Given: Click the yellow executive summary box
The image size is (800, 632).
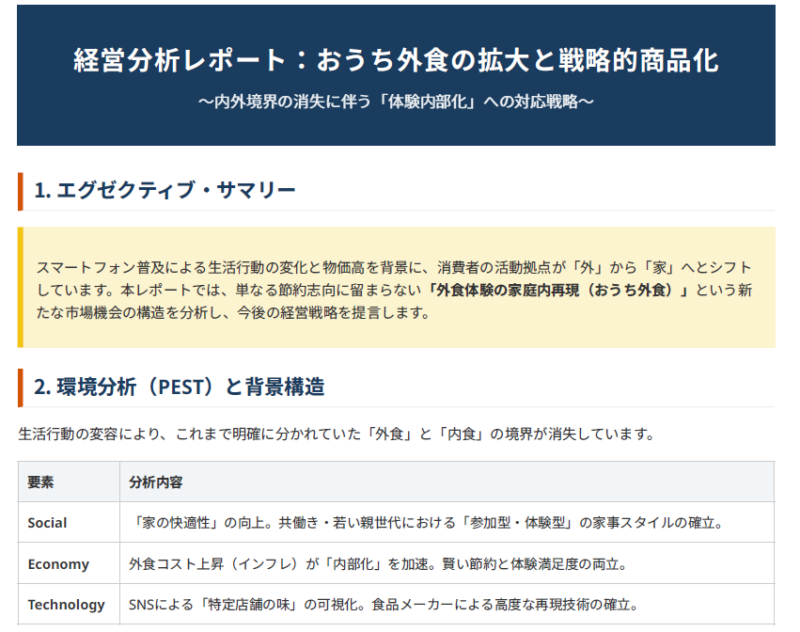Looking at the screenshot, I should coord(396,287).
